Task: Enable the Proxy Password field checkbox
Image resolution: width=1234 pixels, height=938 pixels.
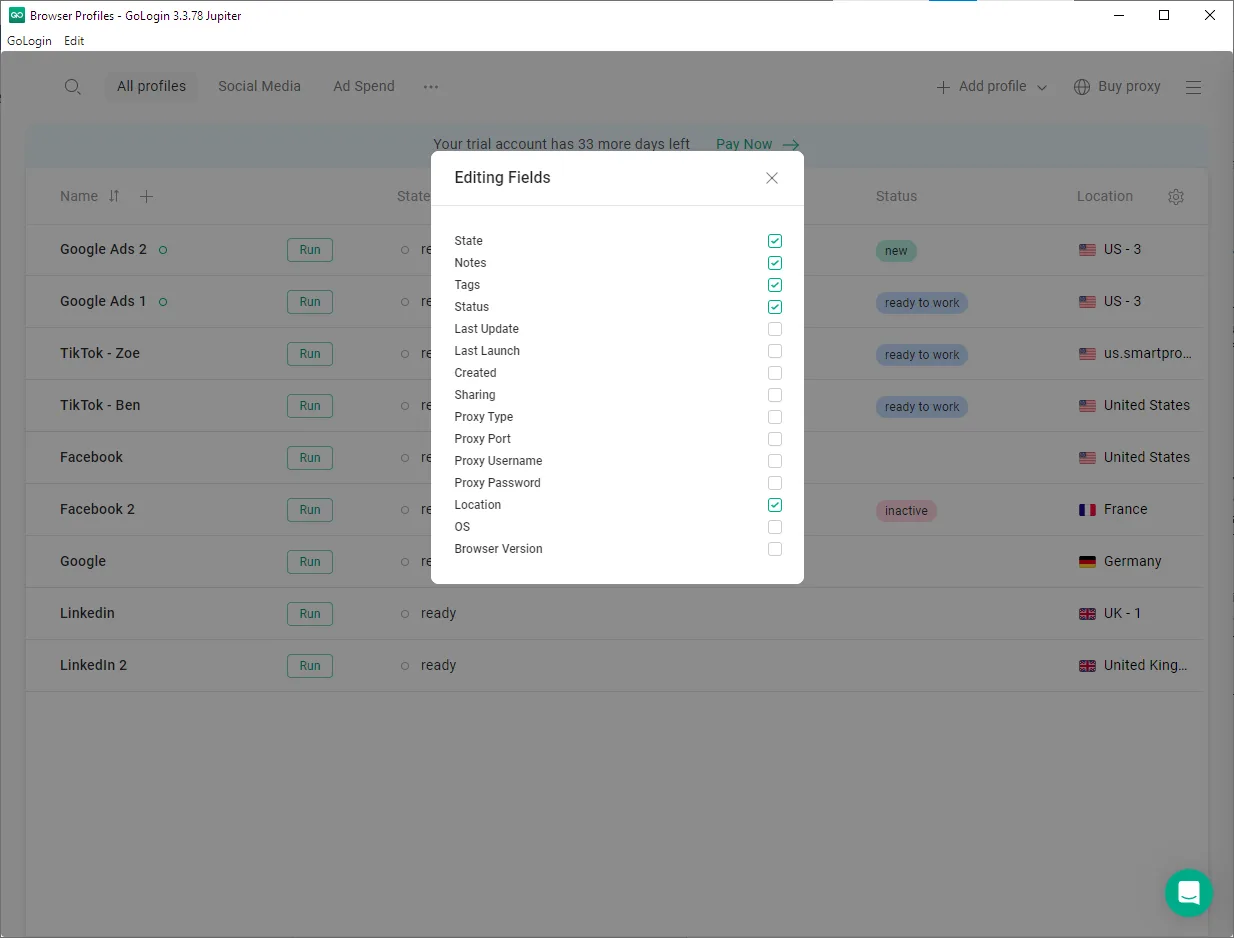Action: [x=775, y=483]
